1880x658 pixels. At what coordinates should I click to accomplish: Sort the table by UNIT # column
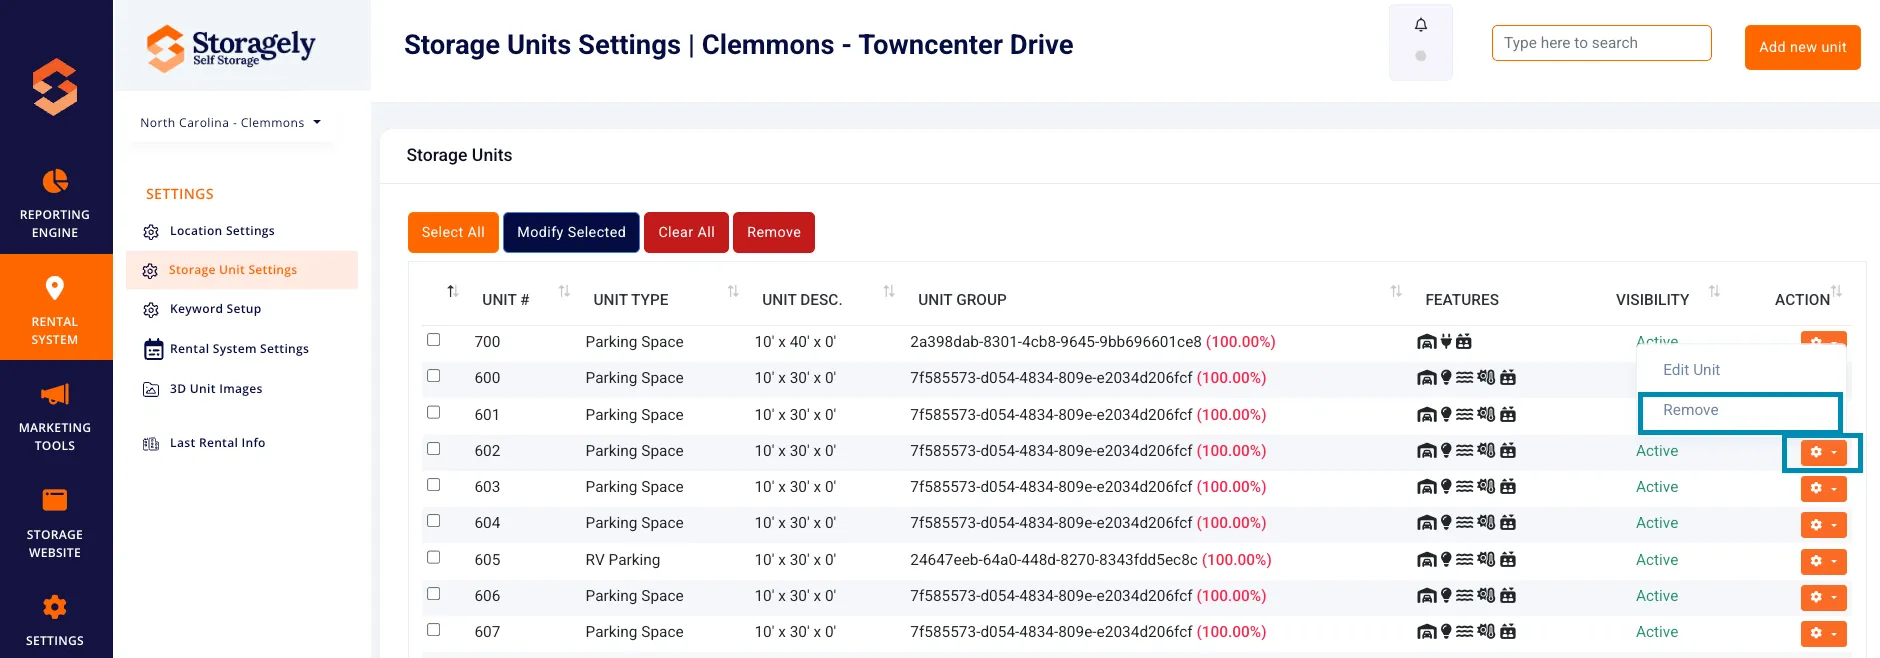564,291
